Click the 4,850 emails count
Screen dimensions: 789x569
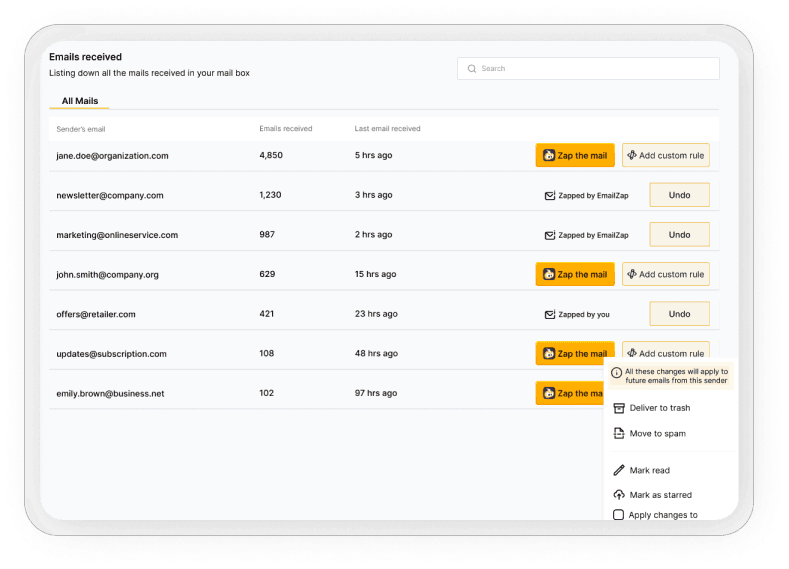271,155
